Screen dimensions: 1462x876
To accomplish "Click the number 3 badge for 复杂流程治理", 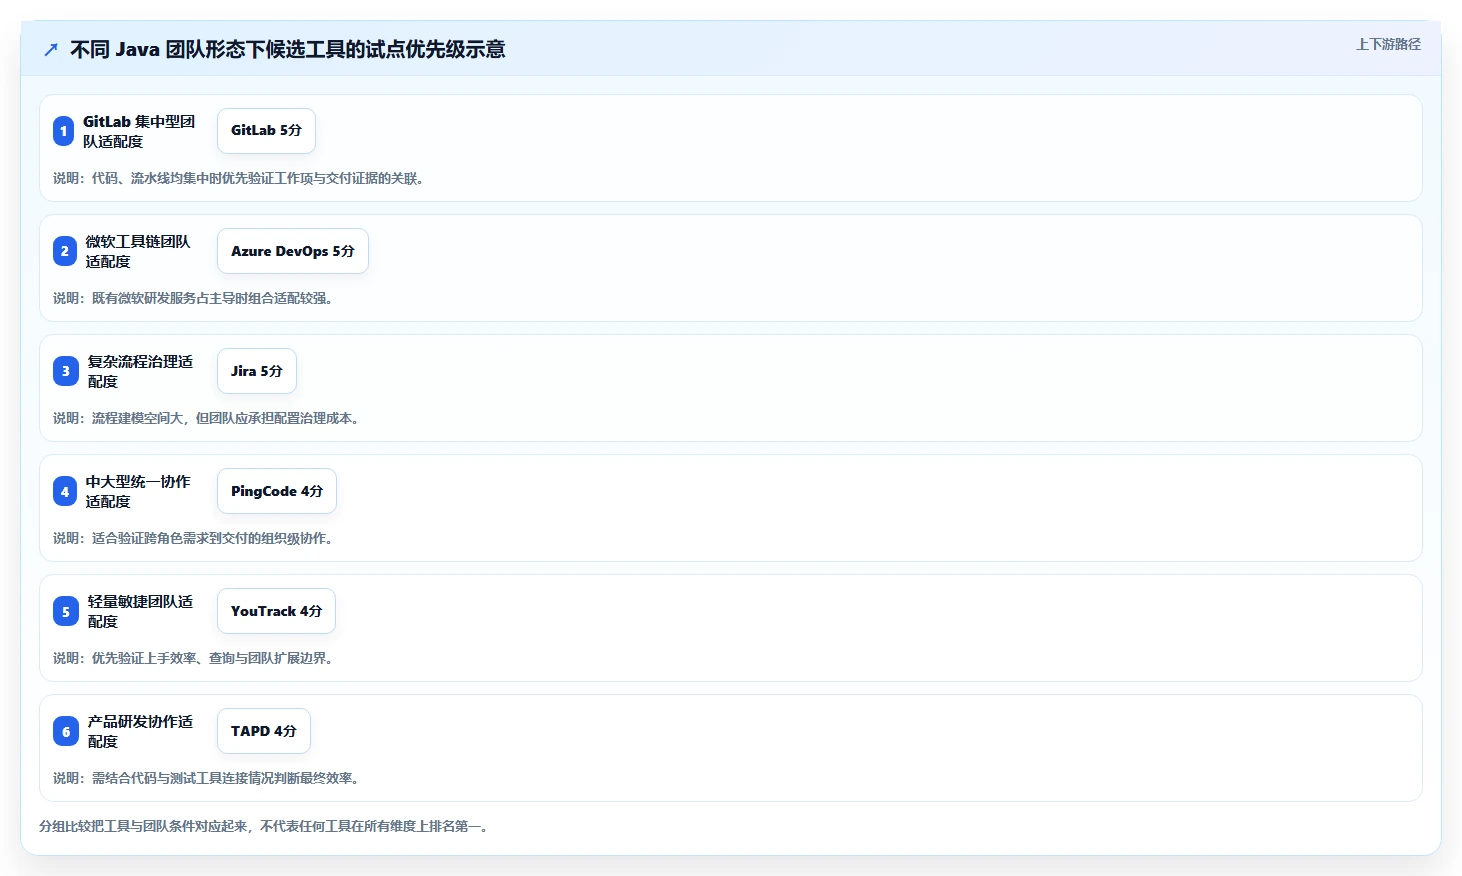I will pyautogui.click(x=65, y=371).
